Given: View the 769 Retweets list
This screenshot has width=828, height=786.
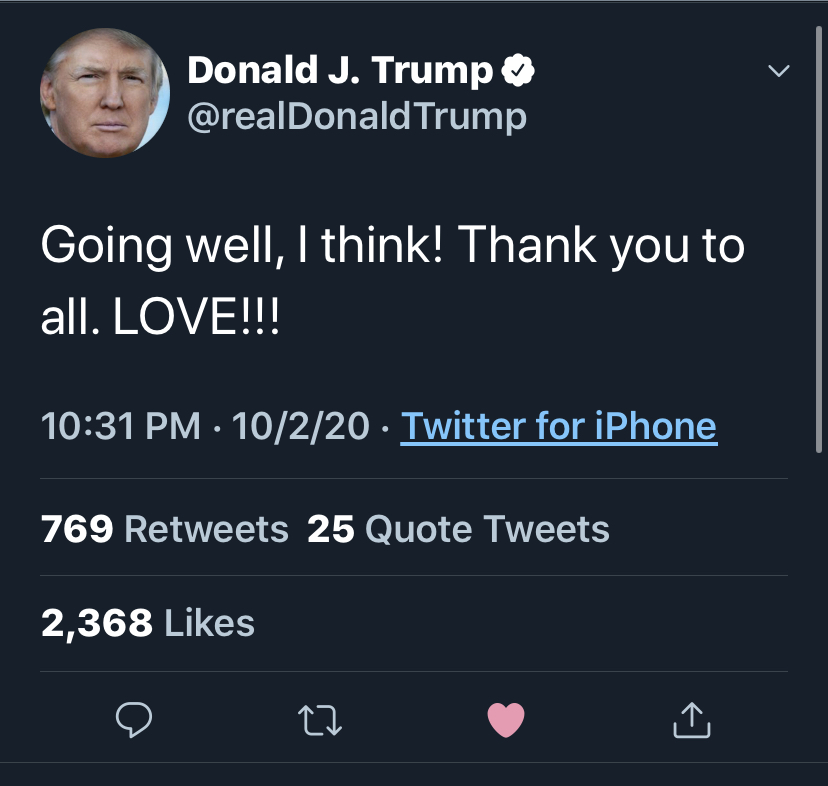Looking at the screenshot, I should click(165, 529).
